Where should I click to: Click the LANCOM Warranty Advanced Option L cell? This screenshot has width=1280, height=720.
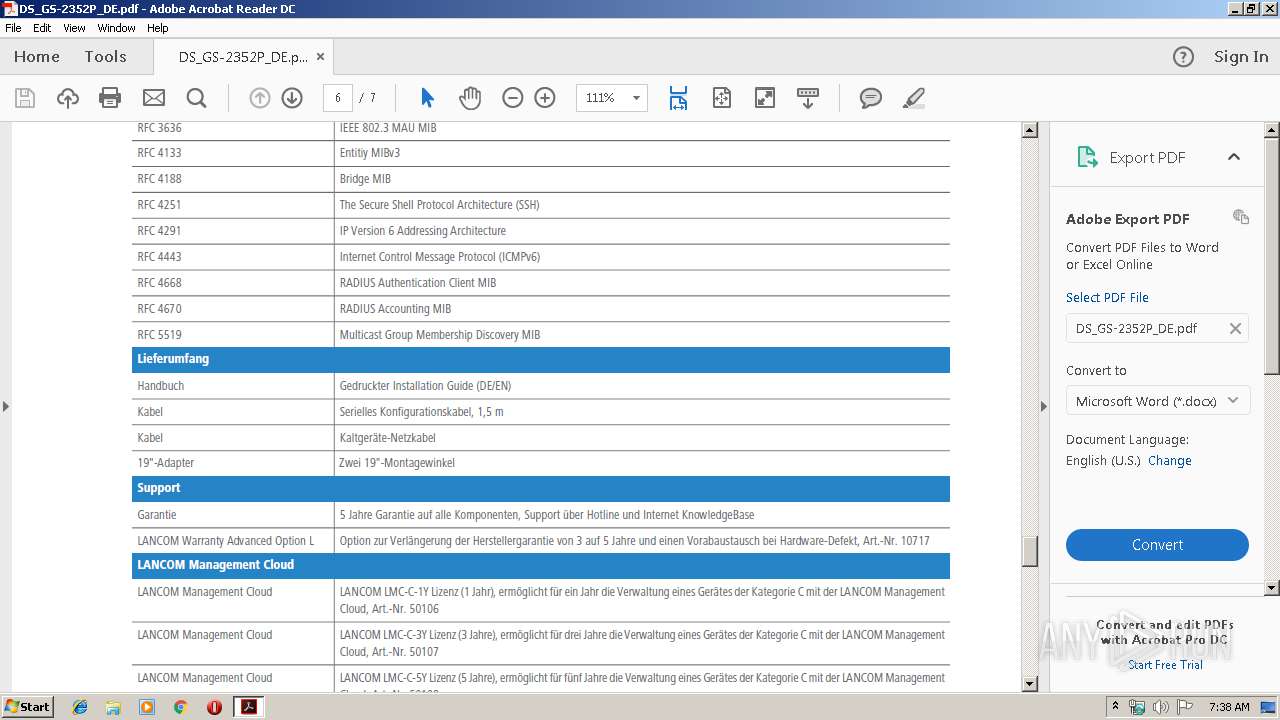[x=233, y=541]
